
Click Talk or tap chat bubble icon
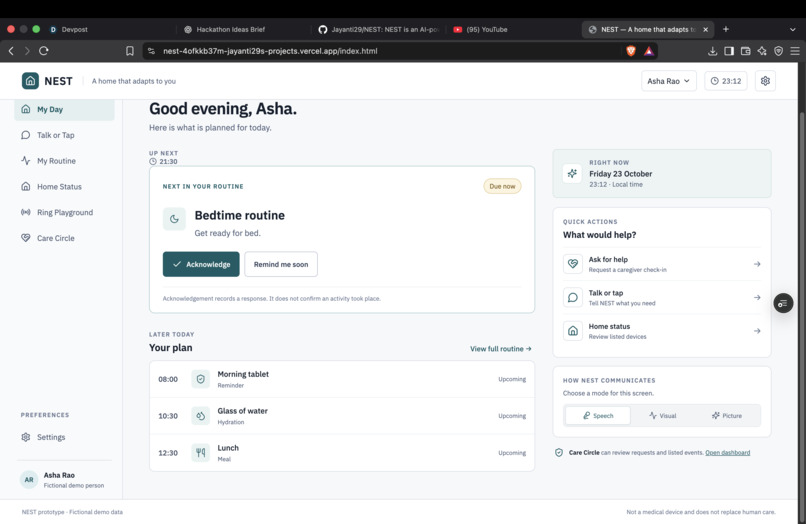pyautogui.click(x=573, y=297)
